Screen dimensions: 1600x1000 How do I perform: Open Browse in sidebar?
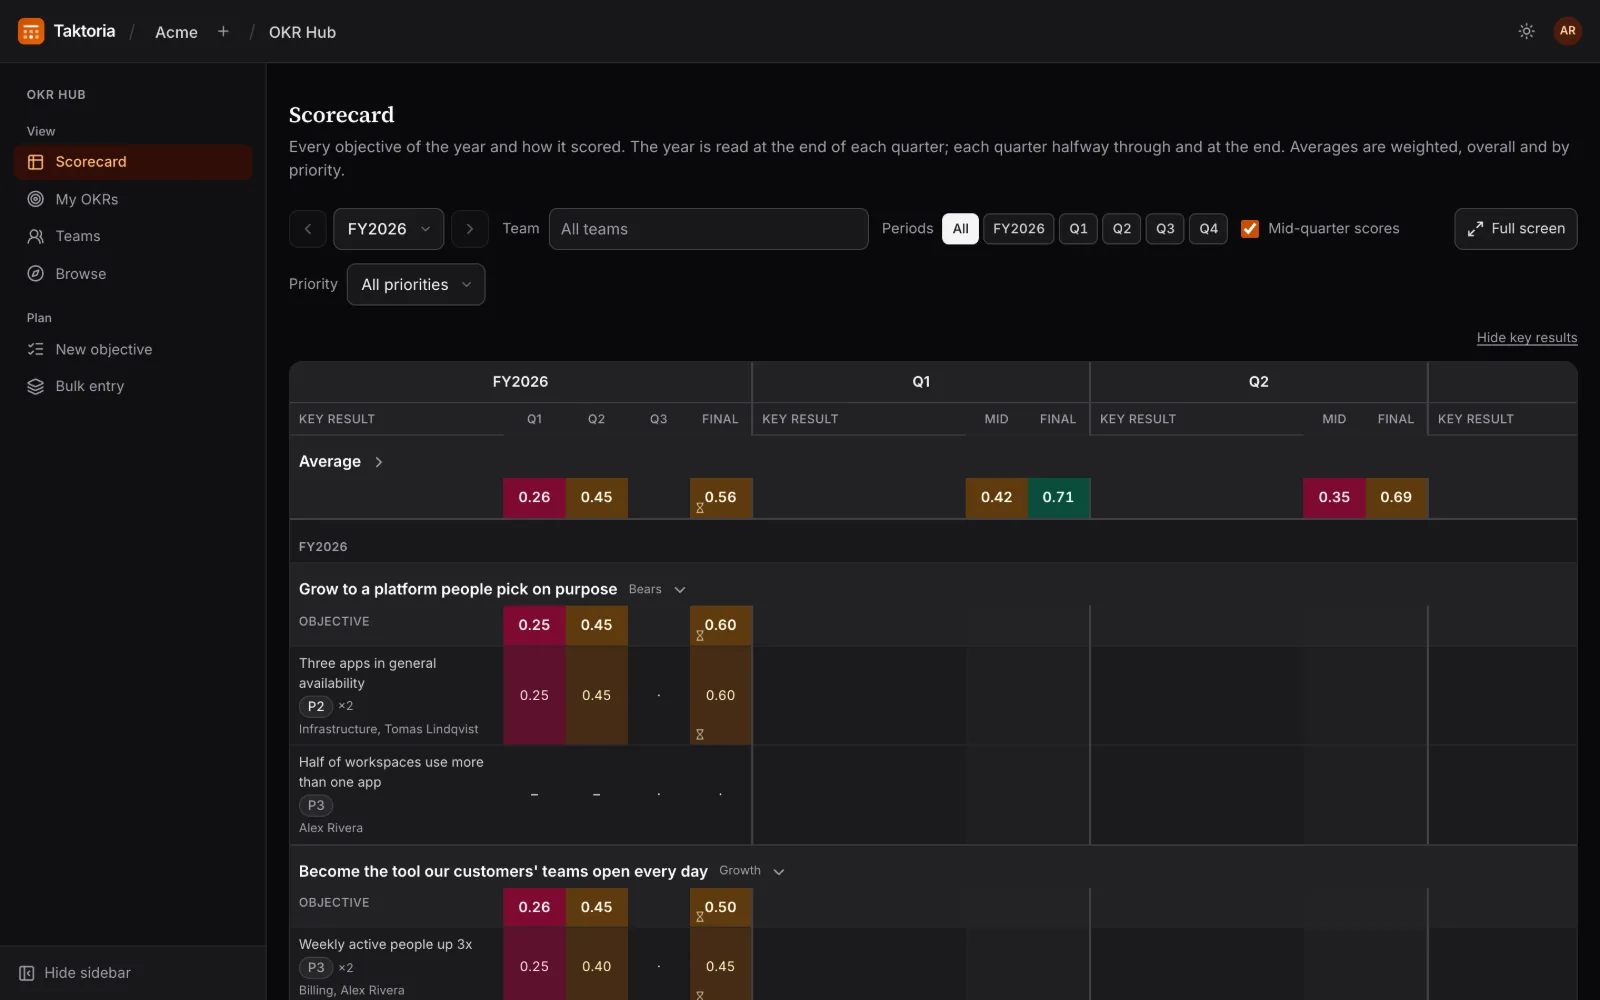click(x=133, y=274)
